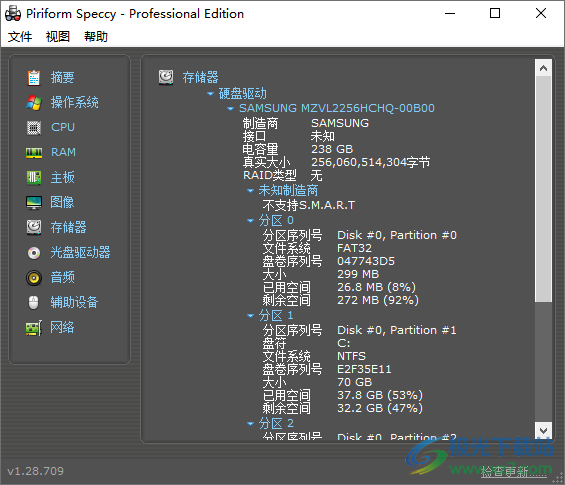Collapse the 分区 0 node
The width and height of the screenshot is (565, 485).
250,221
